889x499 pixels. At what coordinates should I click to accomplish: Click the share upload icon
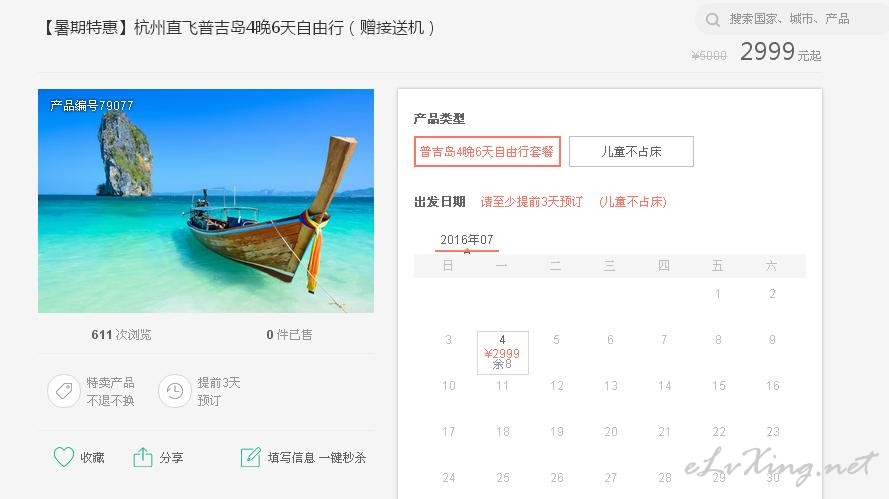[143, 457]
